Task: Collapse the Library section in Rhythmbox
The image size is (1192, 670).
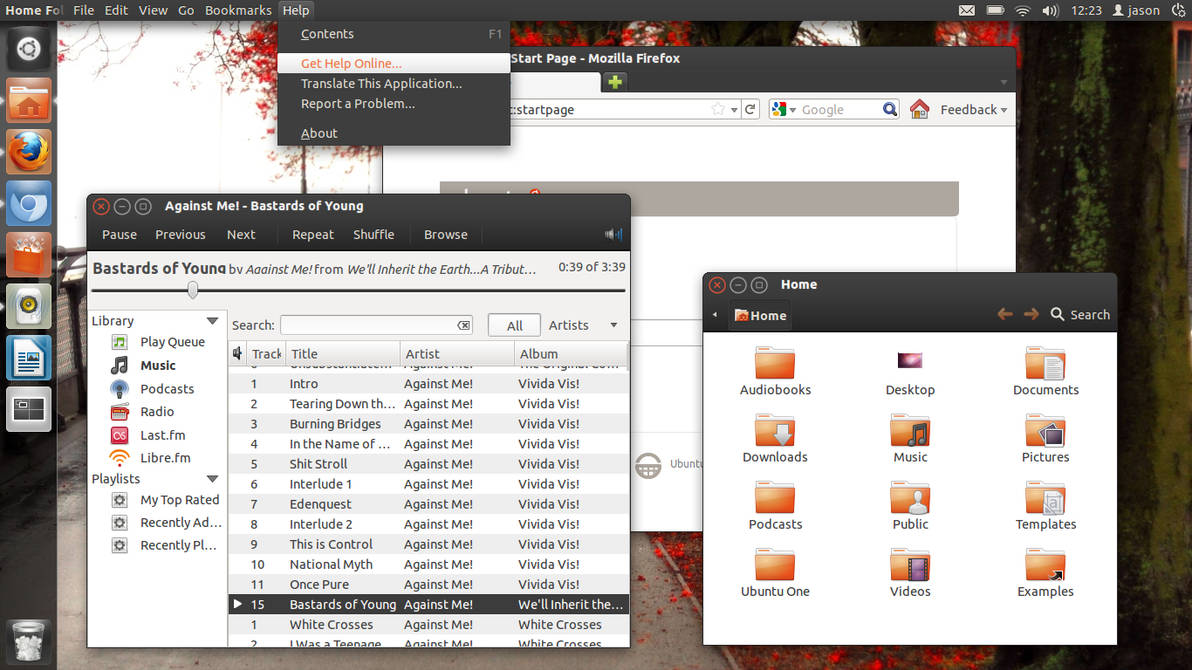Action: tap(212, 321)
